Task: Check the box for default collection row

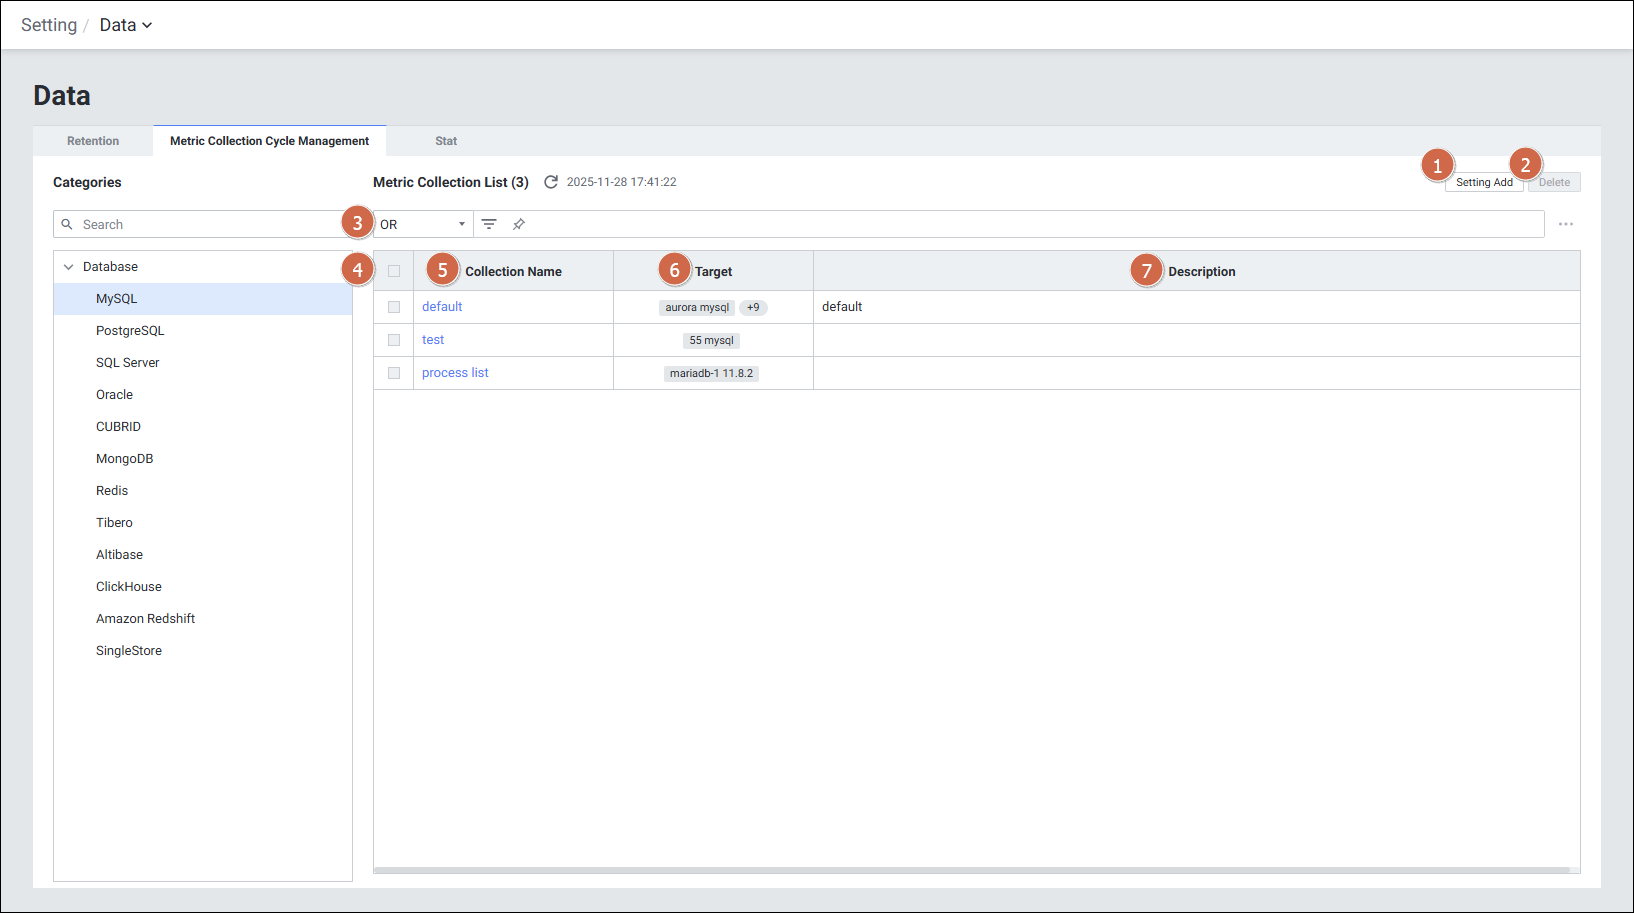Action: click(394, 307)
